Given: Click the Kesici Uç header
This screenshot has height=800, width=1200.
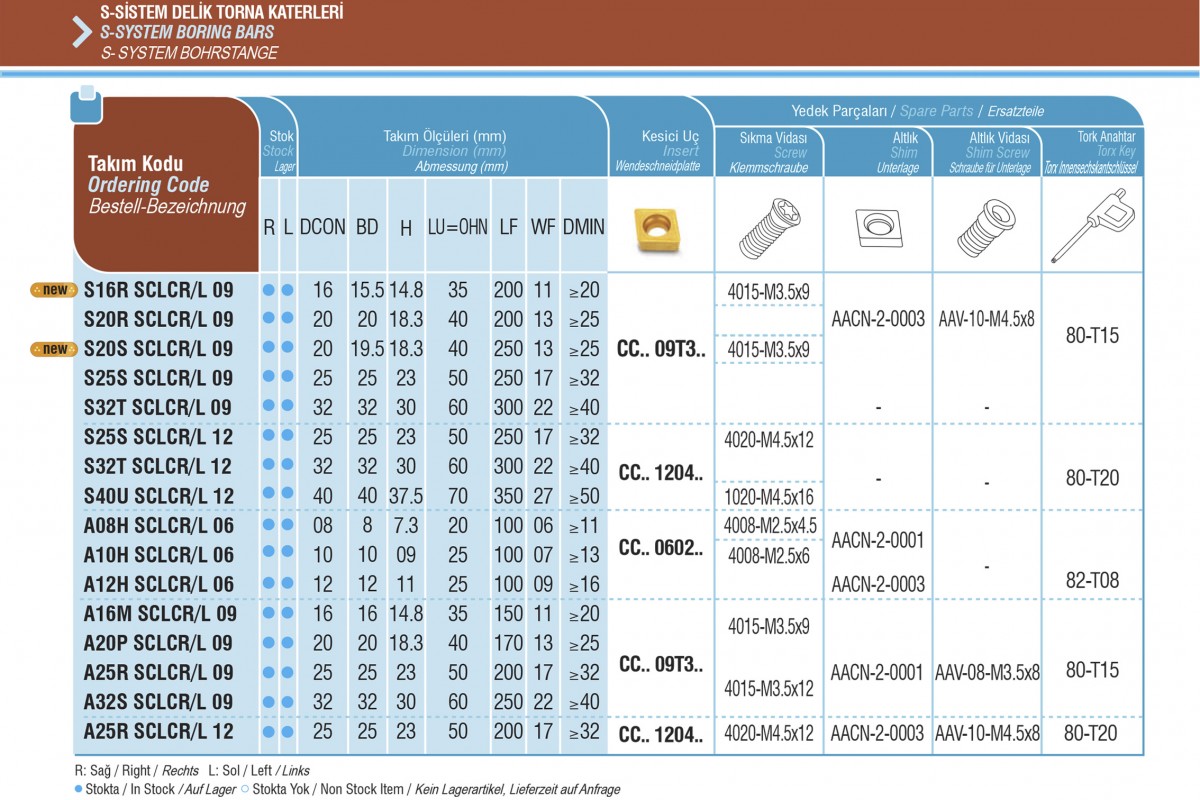Looking at the screenshot, I should pyautogui.click(x=670, y=136).
